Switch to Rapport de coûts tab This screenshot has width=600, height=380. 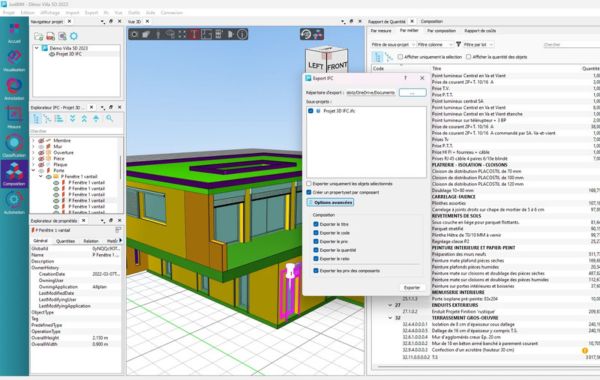click(x=480, y=31)
